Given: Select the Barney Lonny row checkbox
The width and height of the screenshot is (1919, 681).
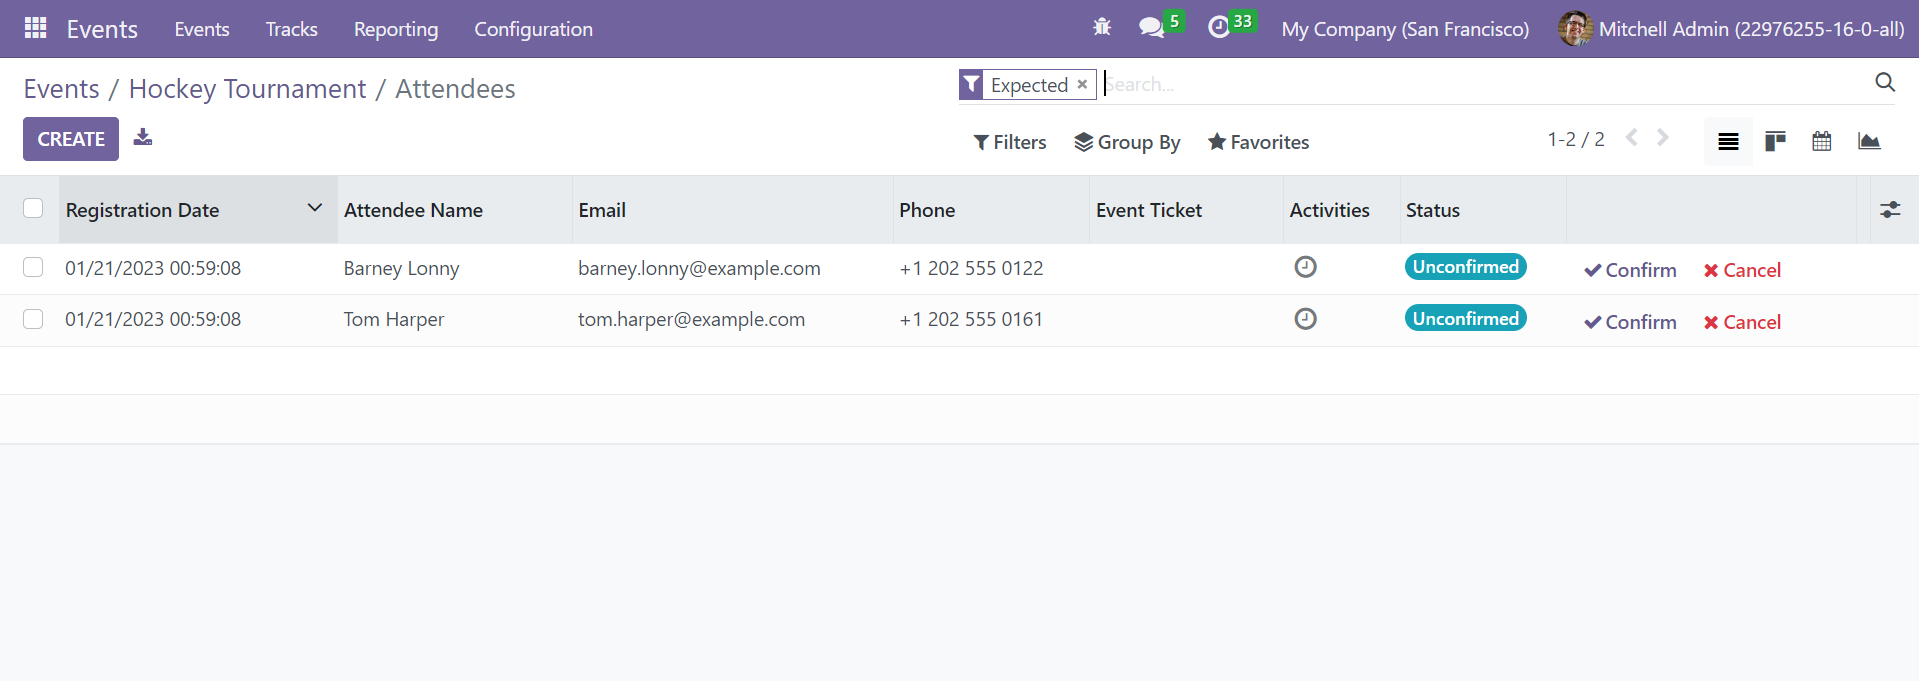Looking at the screenshot, I should (33, 267).
